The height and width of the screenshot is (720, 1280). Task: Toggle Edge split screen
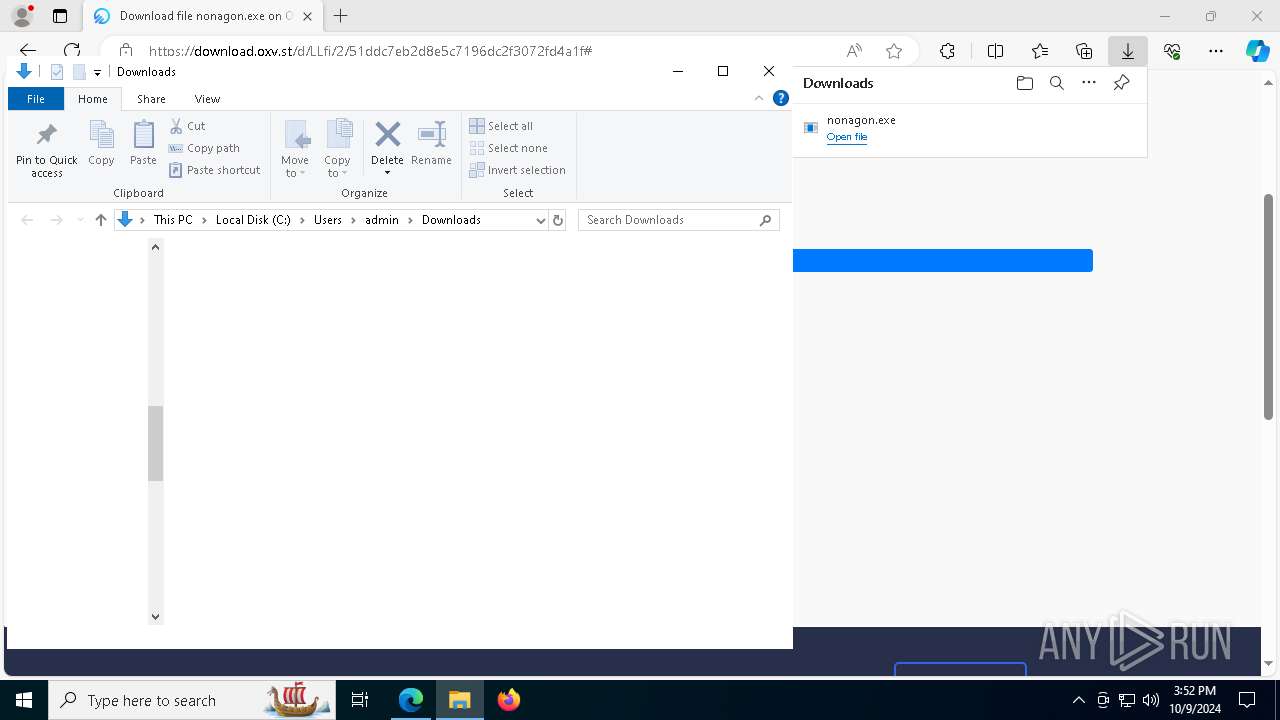[995, 51]
